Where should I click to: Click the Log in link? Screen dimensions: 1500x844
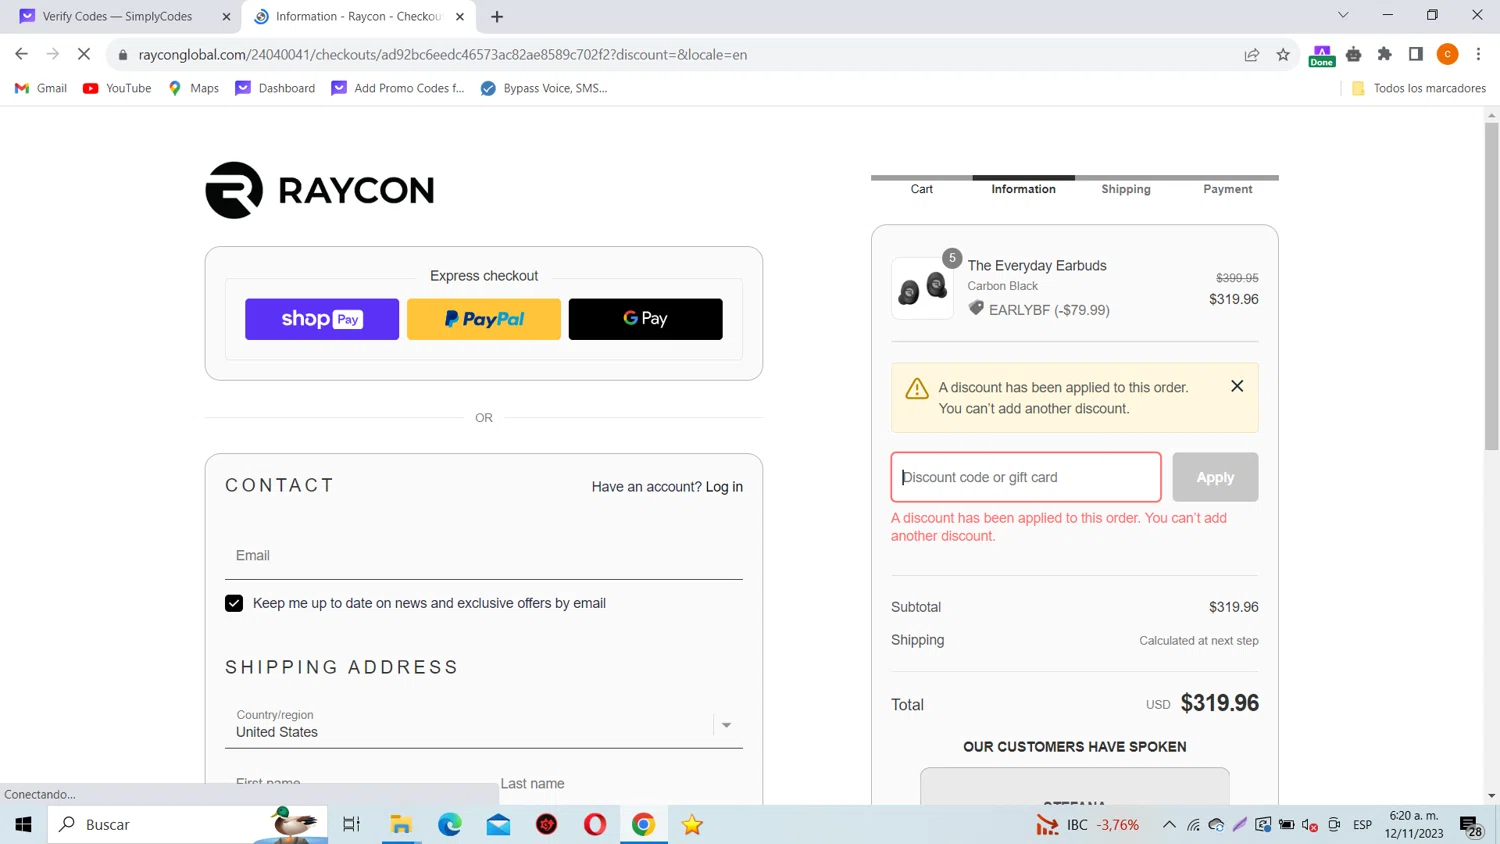(724, 487)
